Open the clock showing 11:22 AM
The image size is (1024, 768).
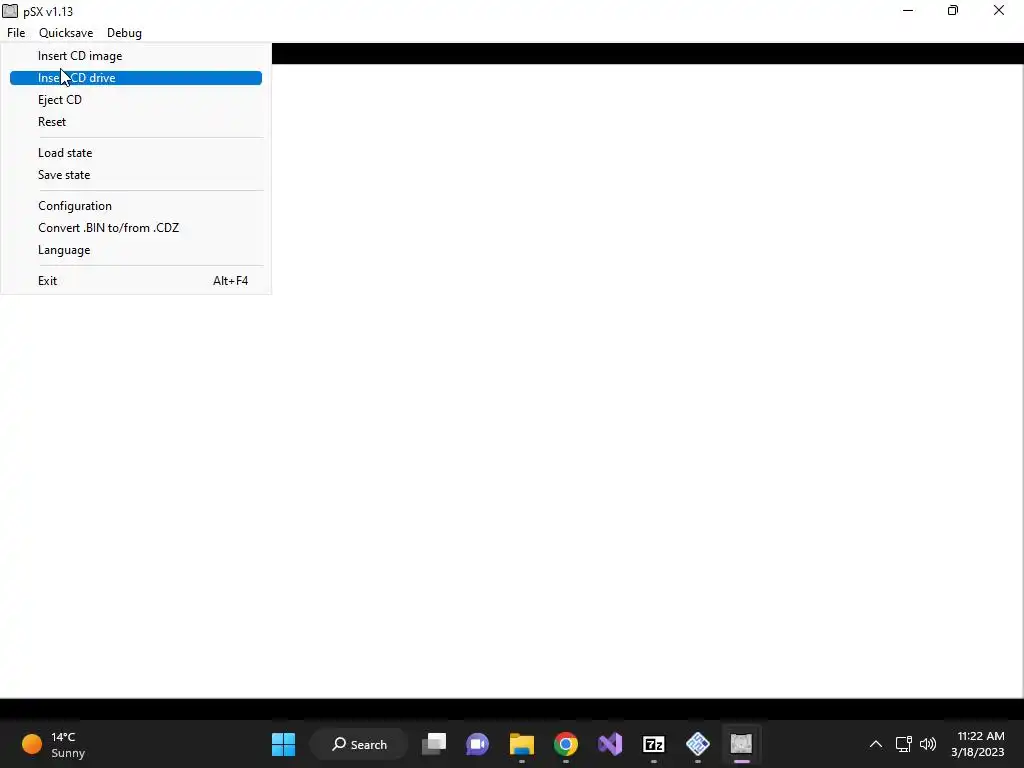pyautogui.click(x=978, y=744)
